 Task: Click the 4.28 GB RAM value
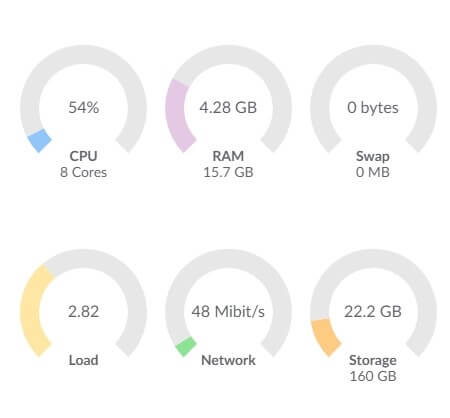228,108
